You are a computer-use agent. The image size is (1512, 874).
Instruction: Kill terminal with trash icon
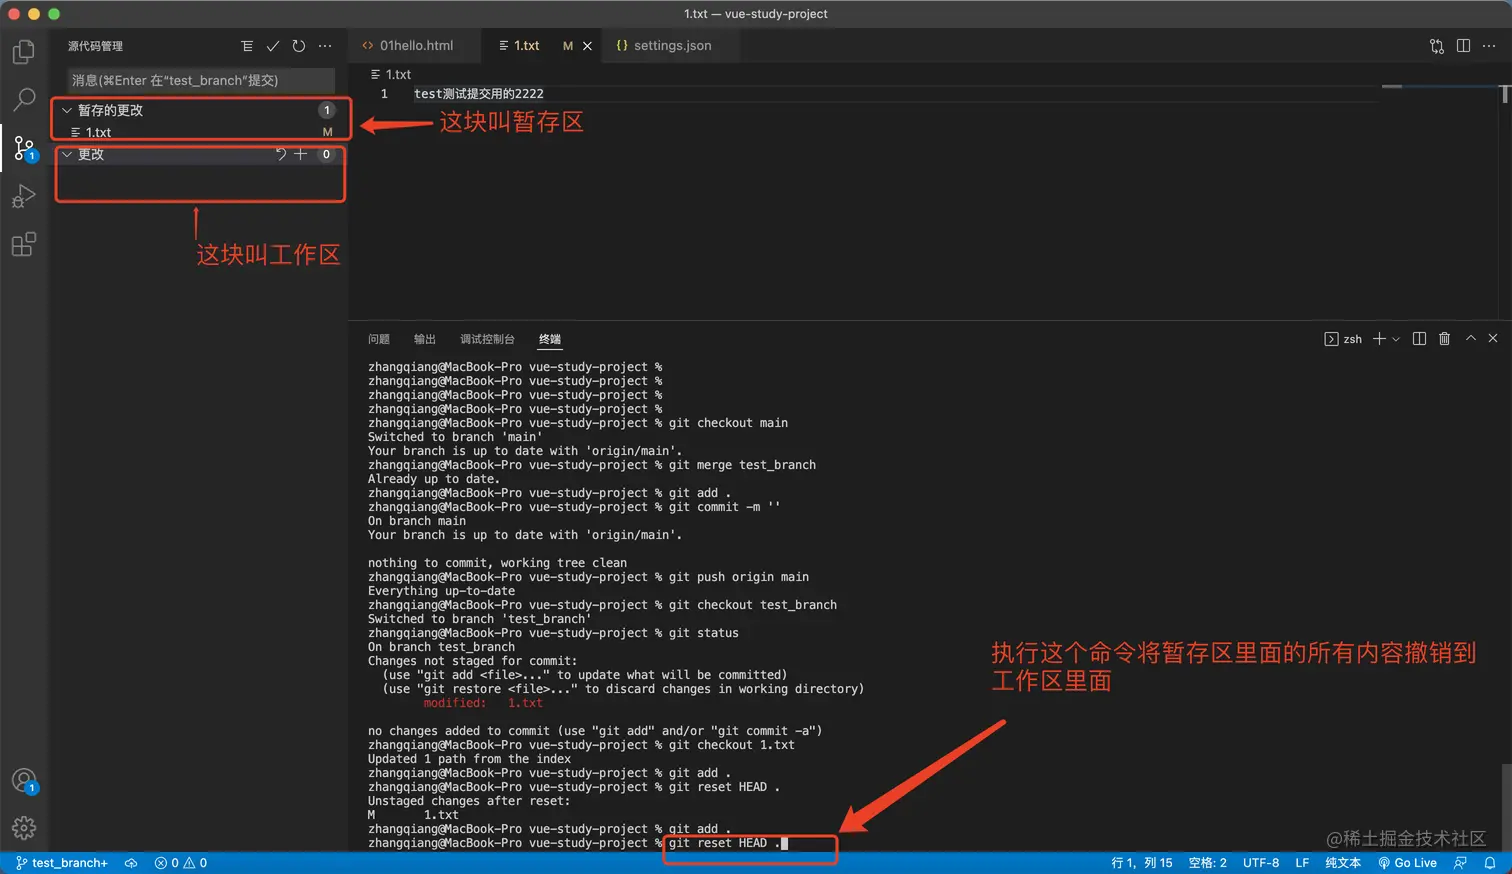tap(1444, 339)
